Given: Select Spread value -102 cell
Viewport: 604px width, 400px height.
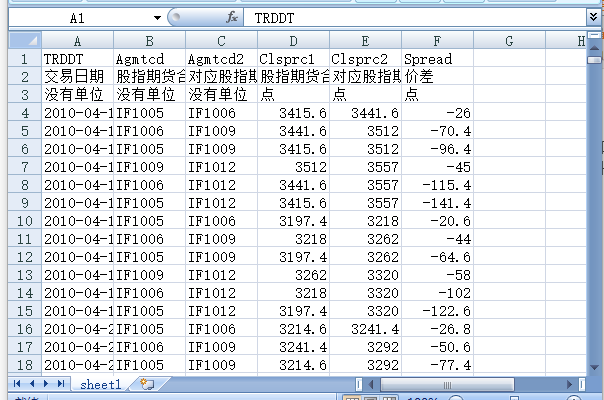Looking at the screenshot, I should point(438,293).
